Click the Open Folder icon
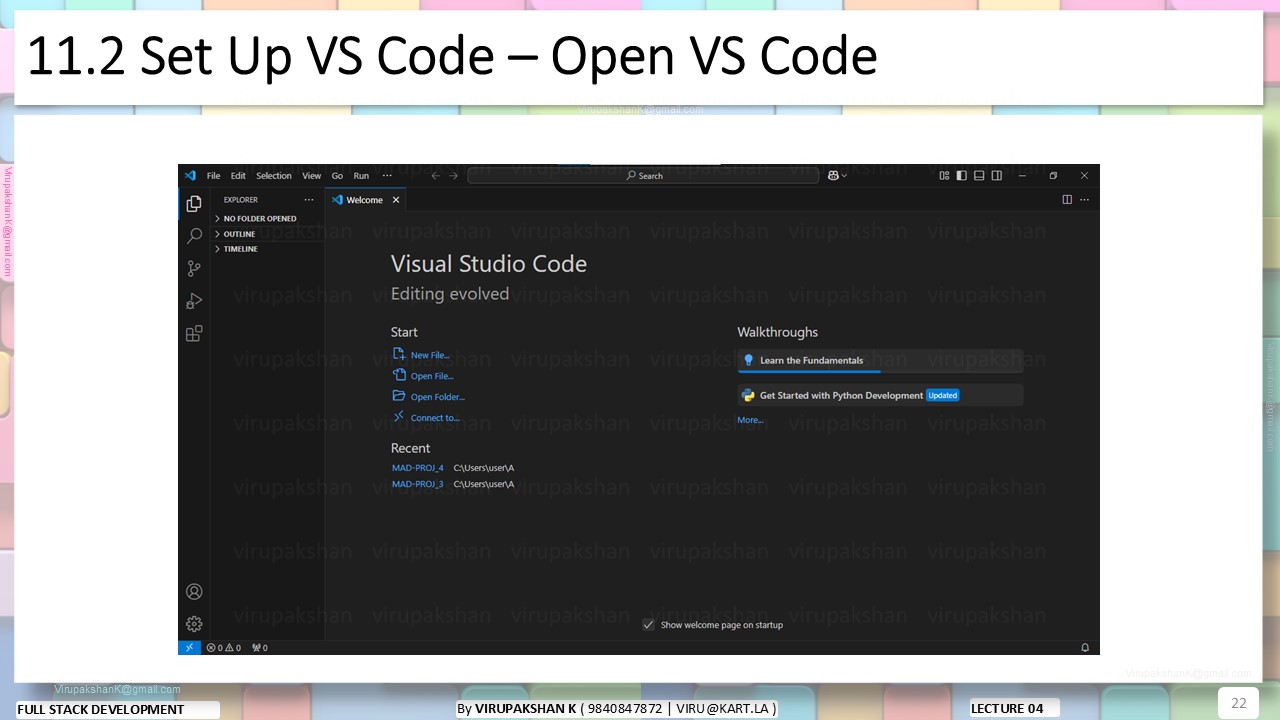The height and width of the screenshot is (720, 1280). [399, 396]
